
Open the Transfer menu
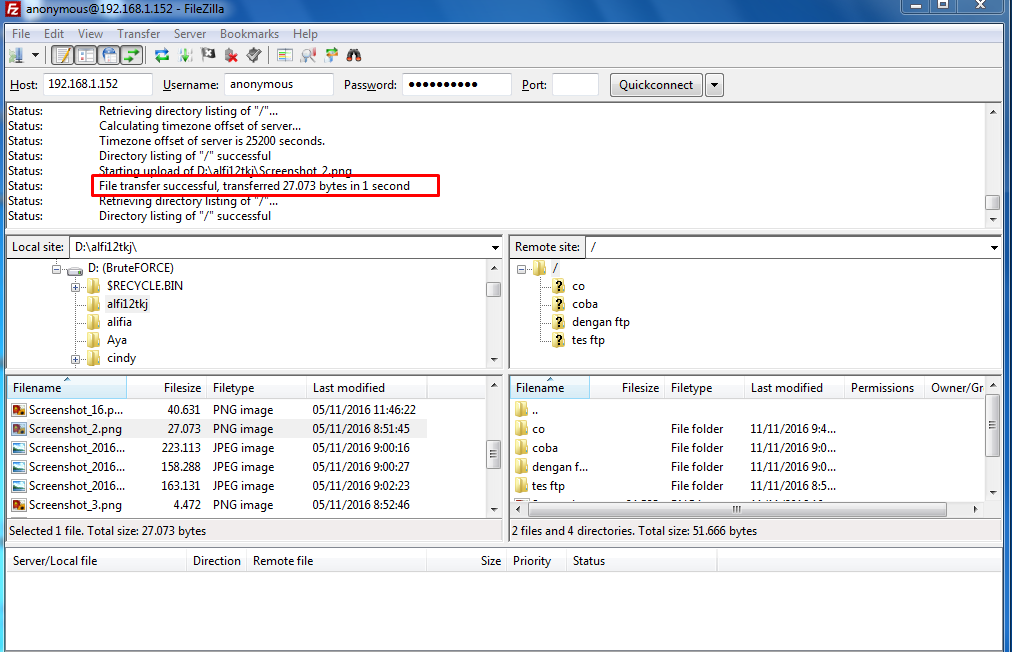coord(138,33)
